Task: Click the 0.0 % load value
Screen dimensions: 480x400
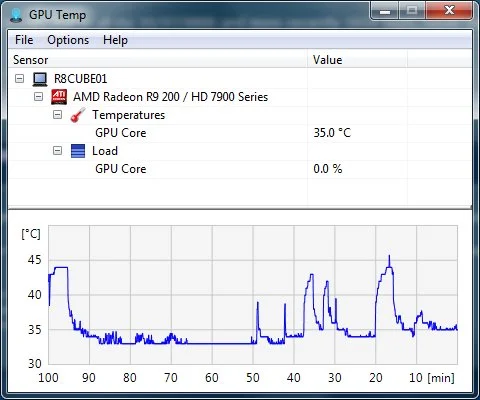Action: [328, 169]
